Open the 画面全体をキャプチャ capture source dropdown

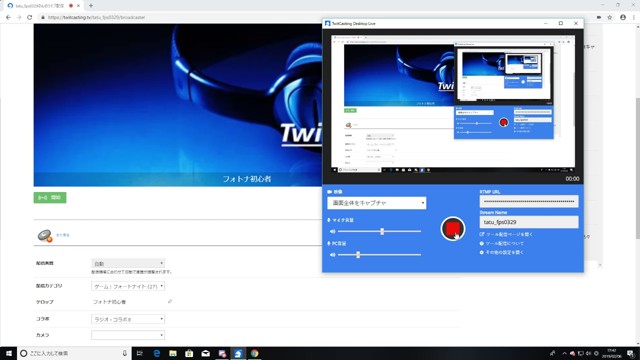(x=377, y=203)
